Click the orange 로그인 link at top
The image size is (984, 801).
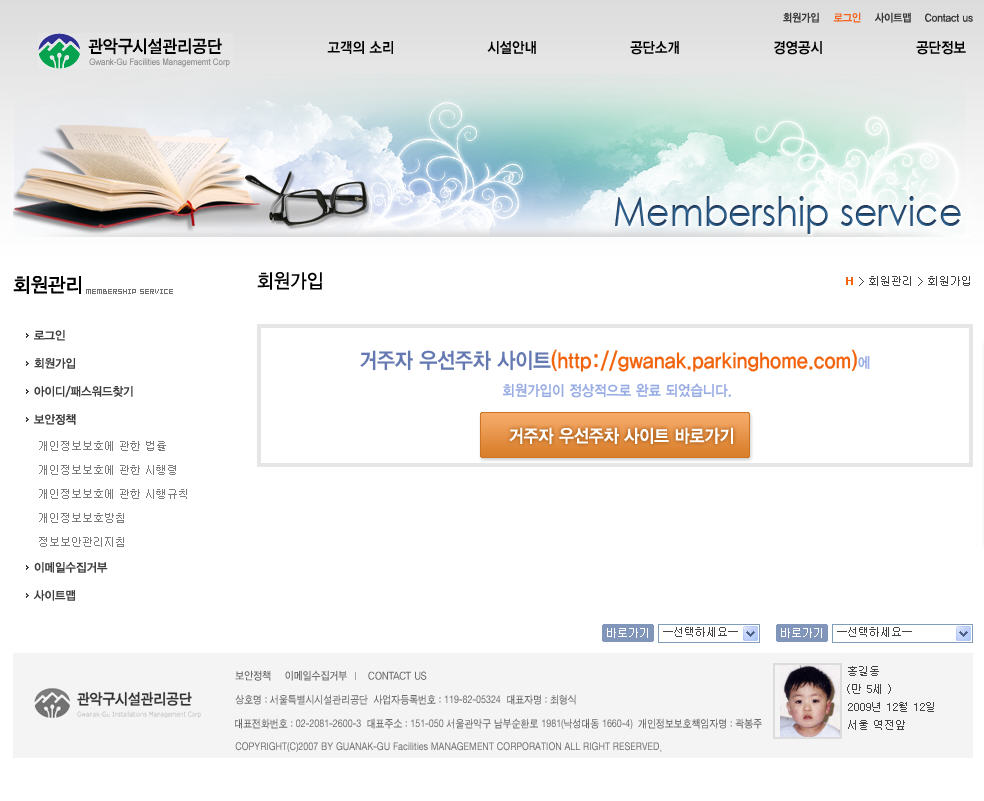[847, 18]
